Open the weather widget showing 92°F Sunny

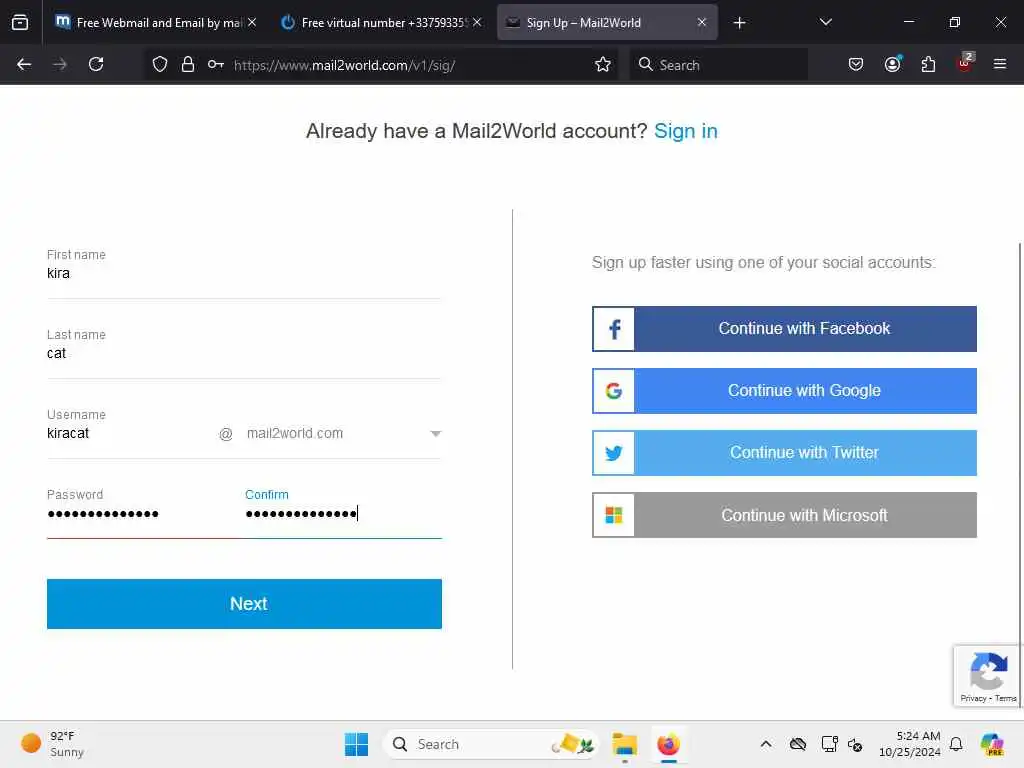click(x=54, y=744)
